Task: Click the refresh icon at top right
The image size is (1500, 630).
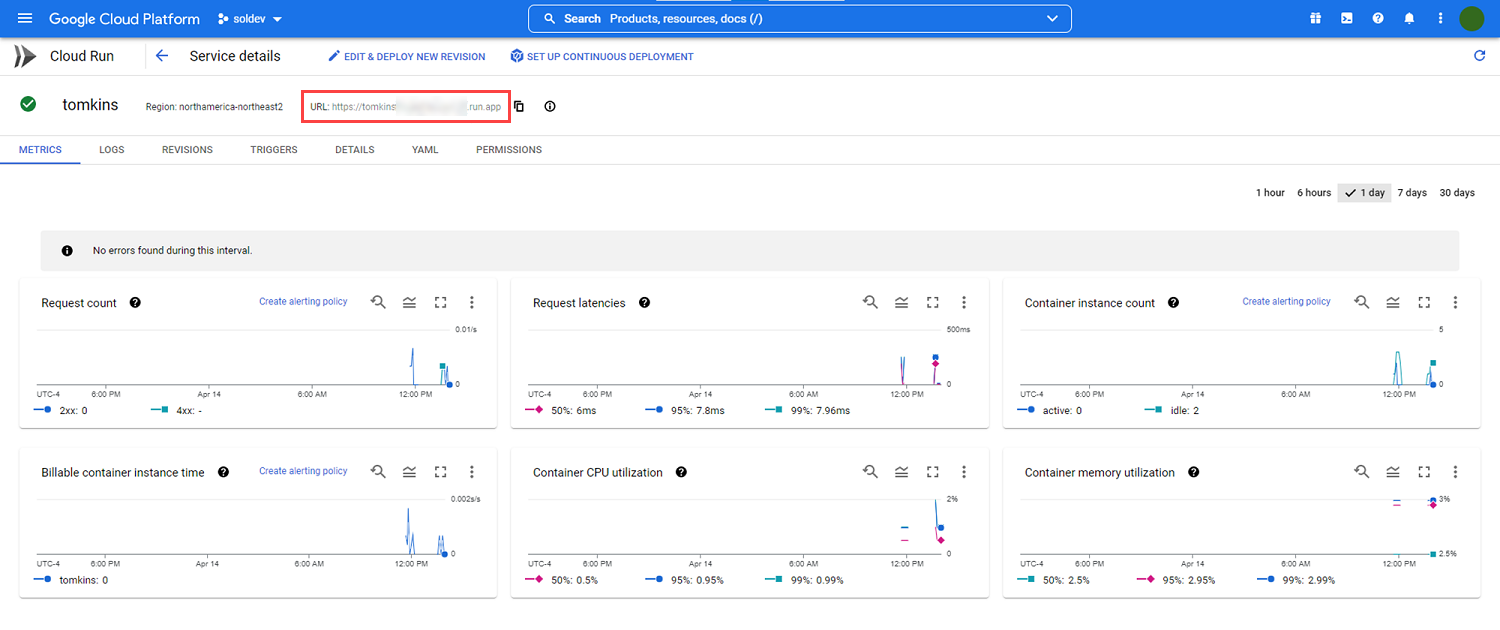Action: point(1479,56)
